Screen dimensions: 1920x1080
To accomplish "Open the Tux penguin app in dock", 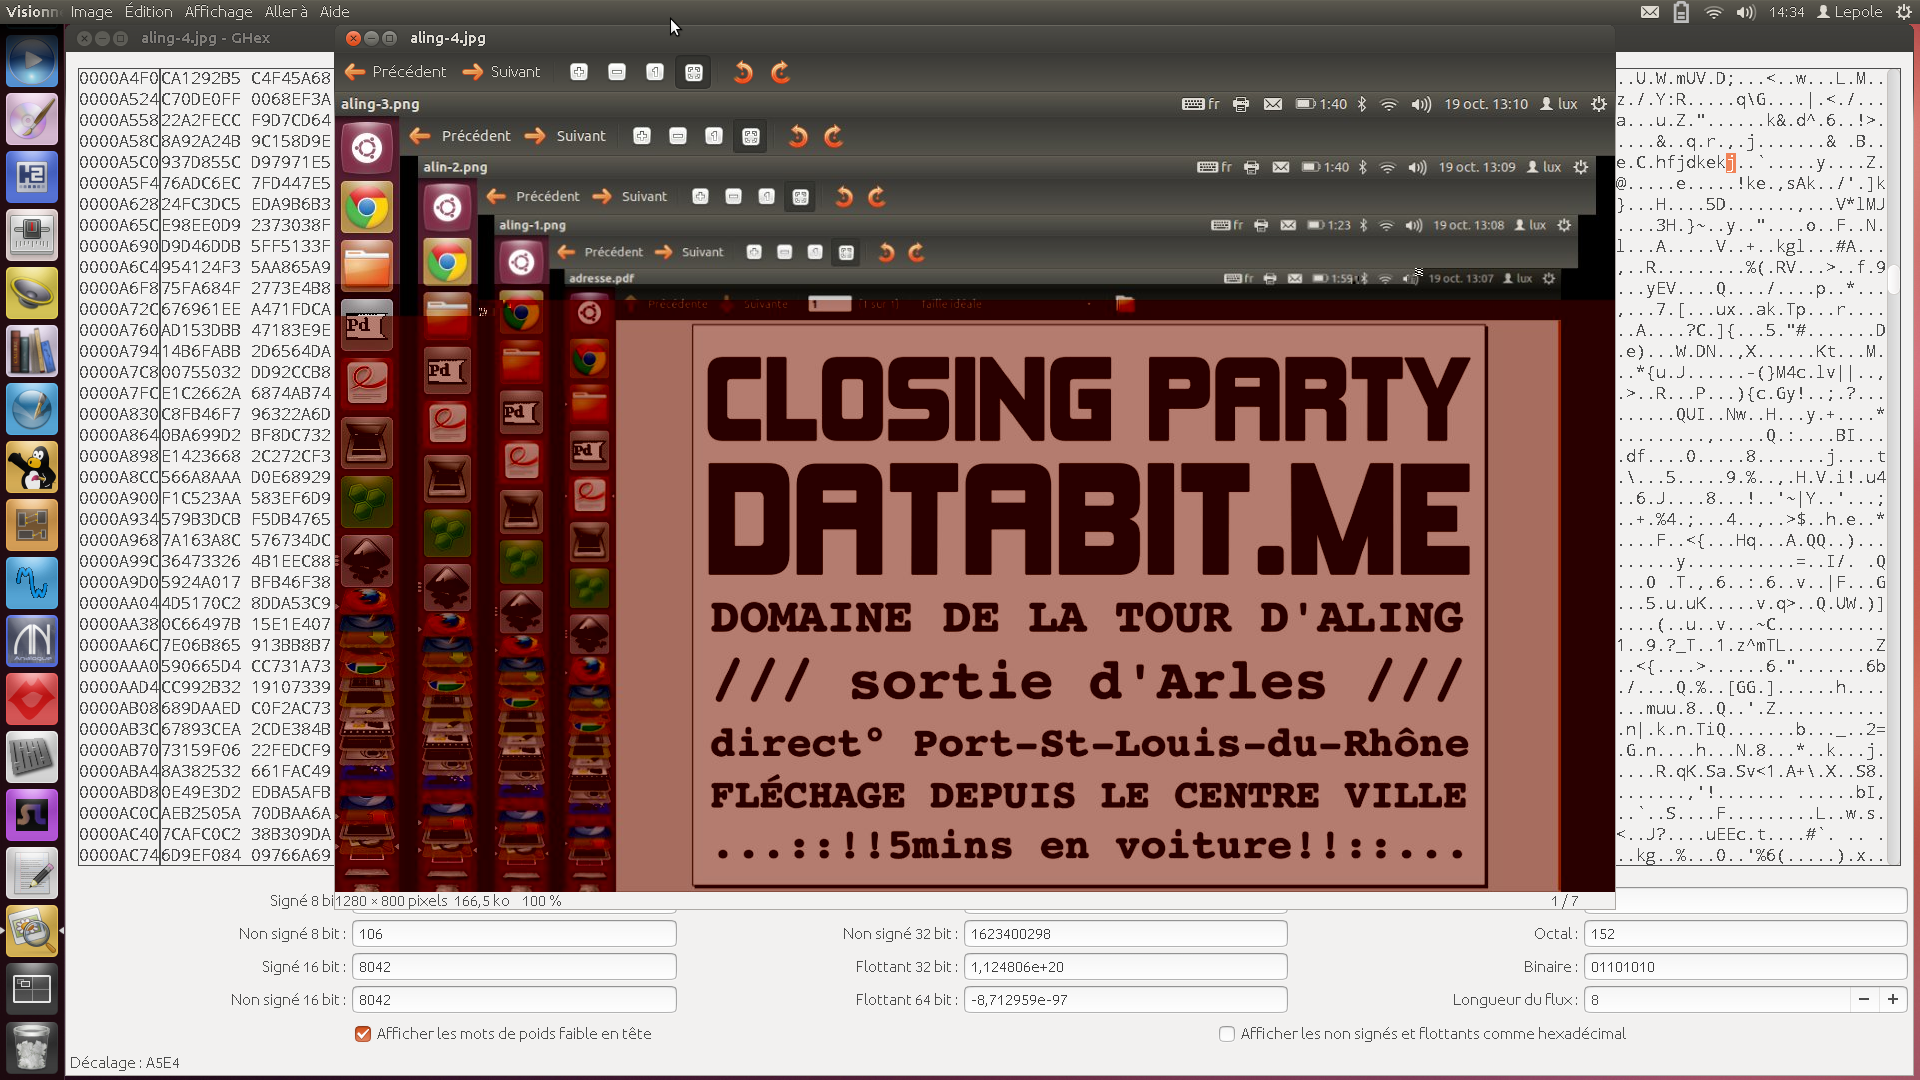I will (32, 467).
